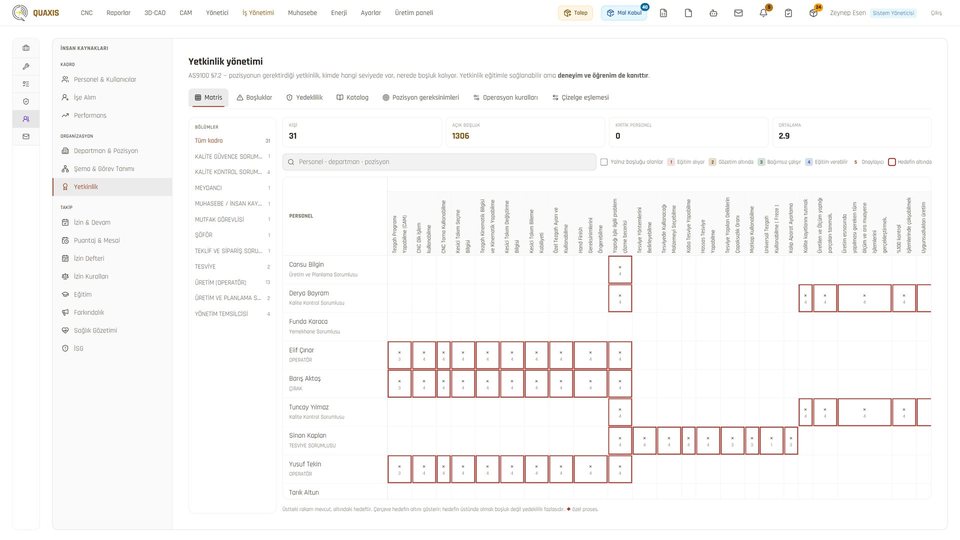This screenshot has width=960, height=540.
Task: Click the Personel - departman - pozisyon search field
Action: click(439, 162)
